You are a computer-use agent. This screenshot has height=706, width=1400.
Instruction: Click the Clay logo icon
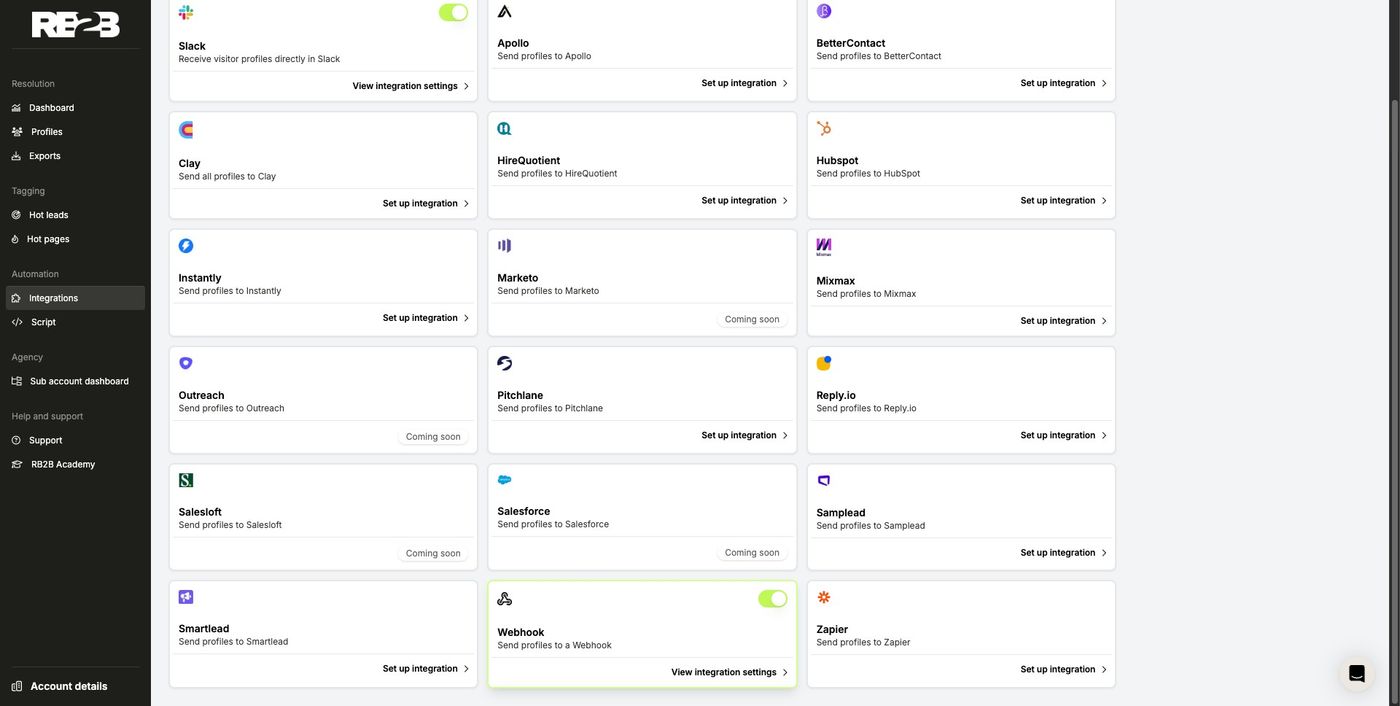click(186, 130)
